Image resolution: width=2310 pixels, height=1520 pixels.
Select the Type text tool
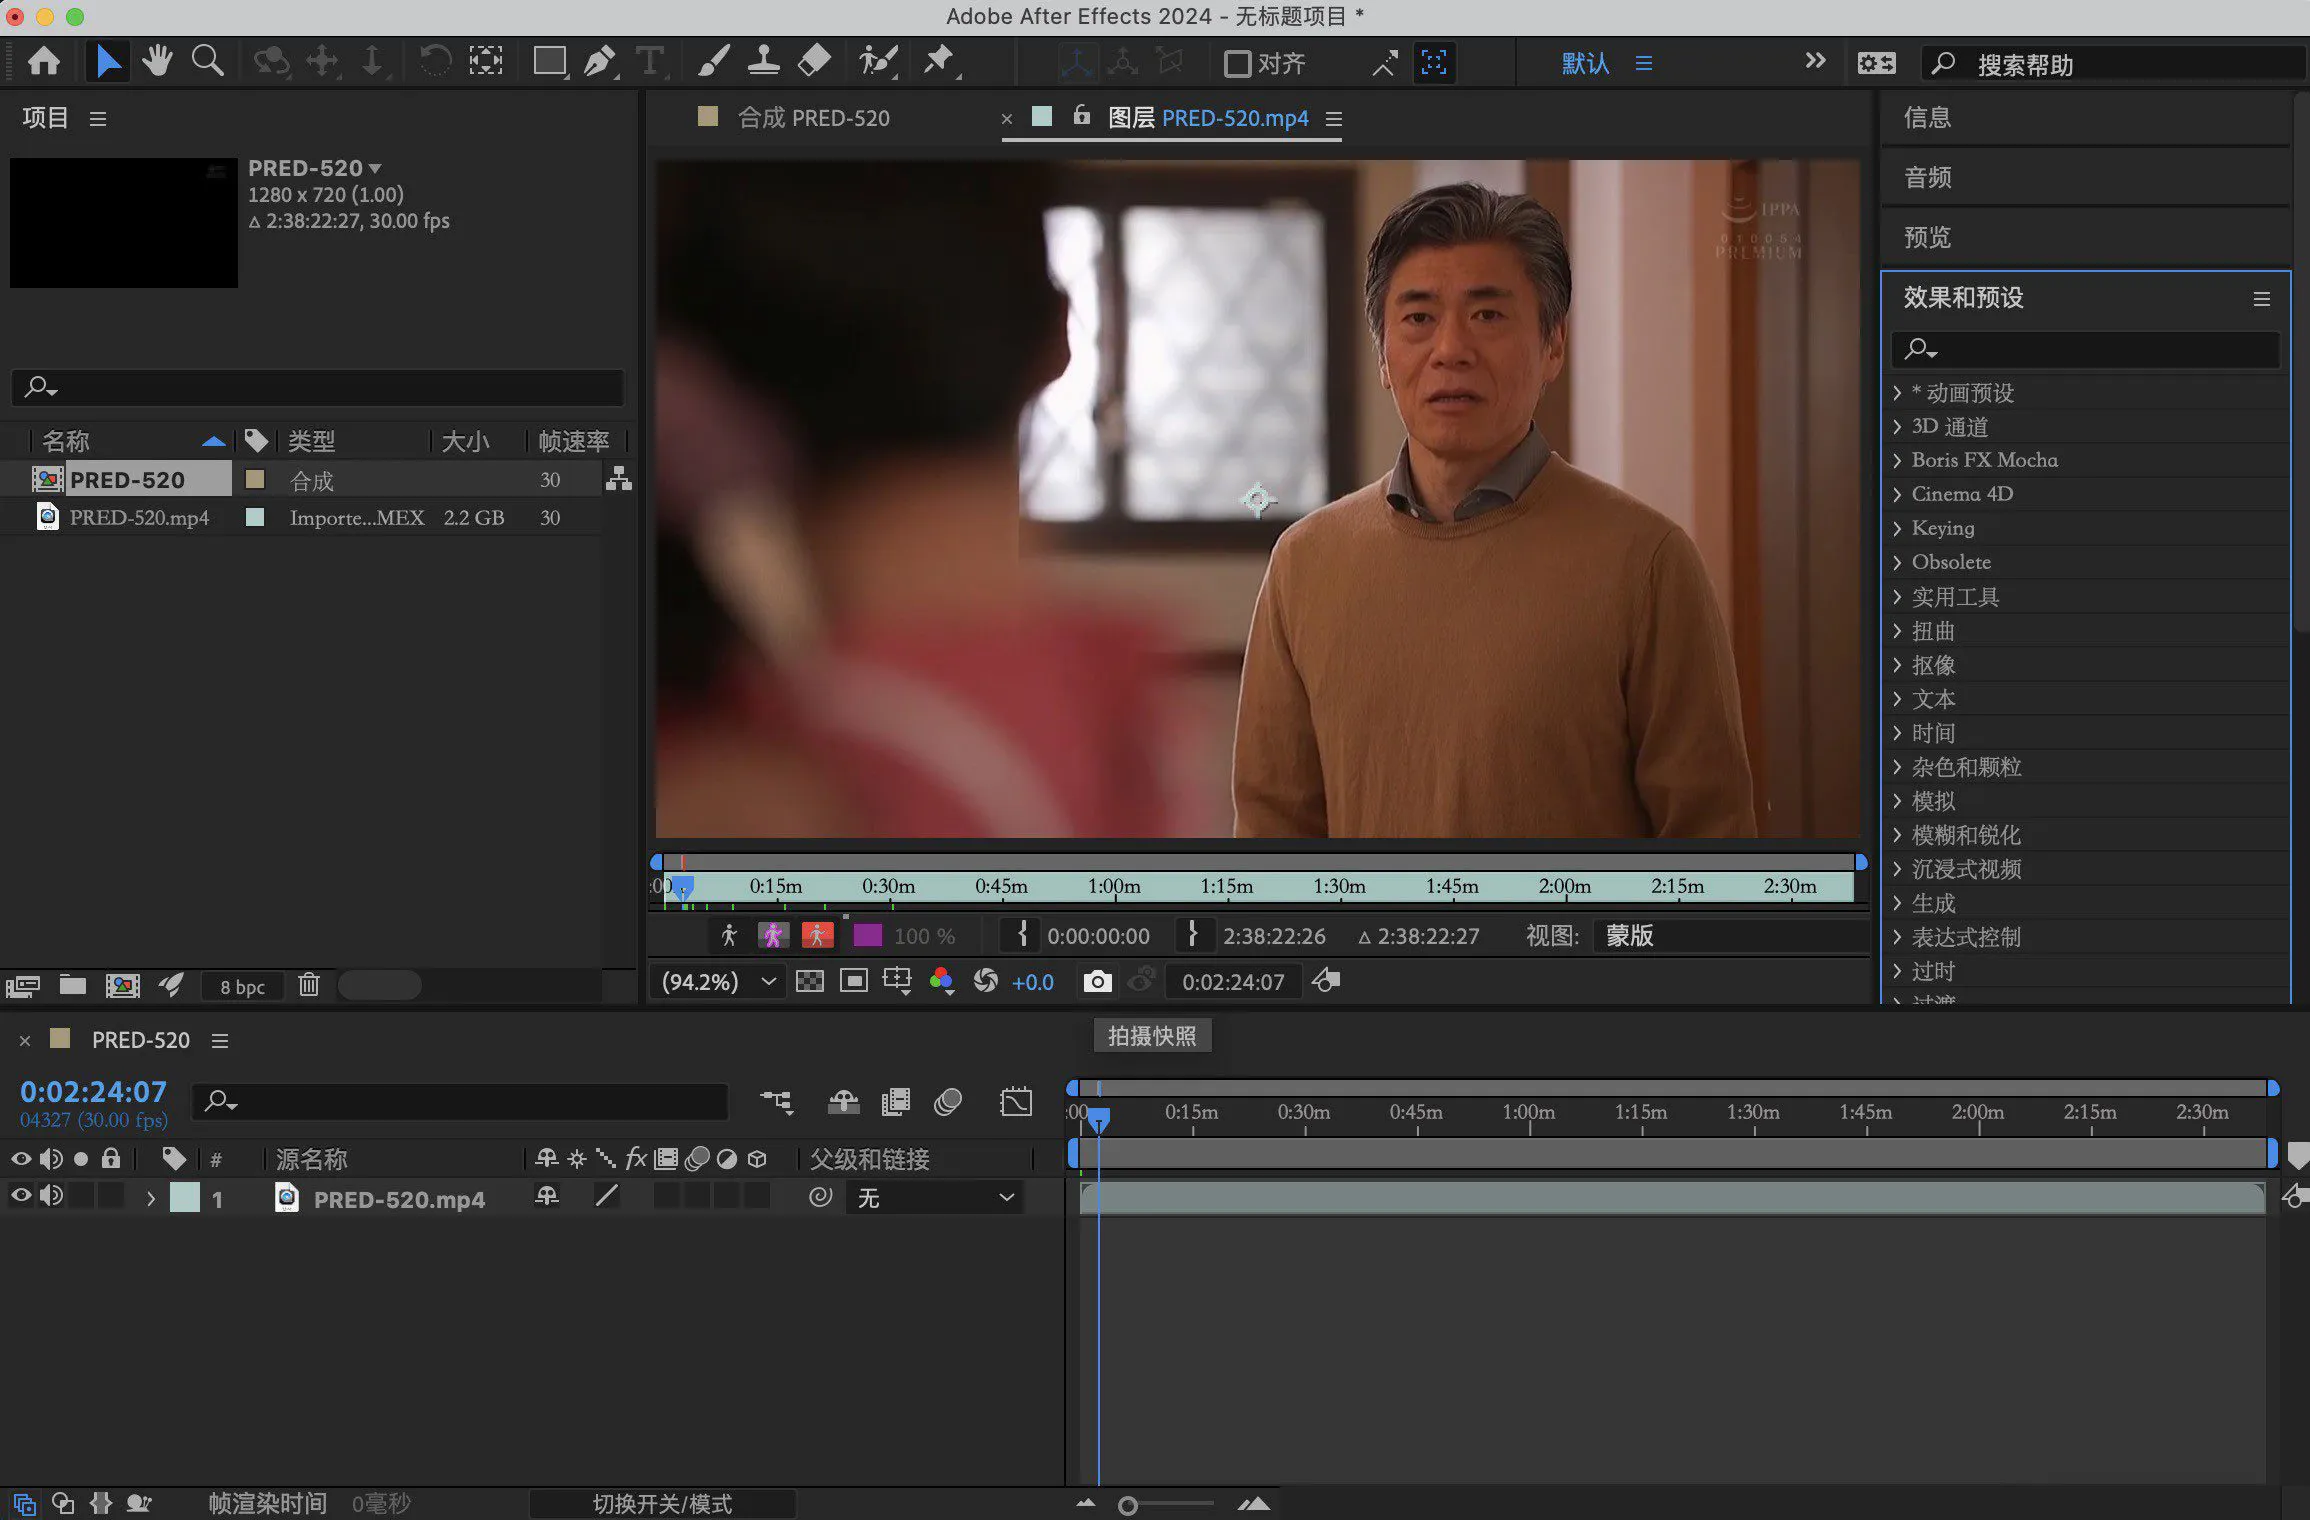pos(650,62)
